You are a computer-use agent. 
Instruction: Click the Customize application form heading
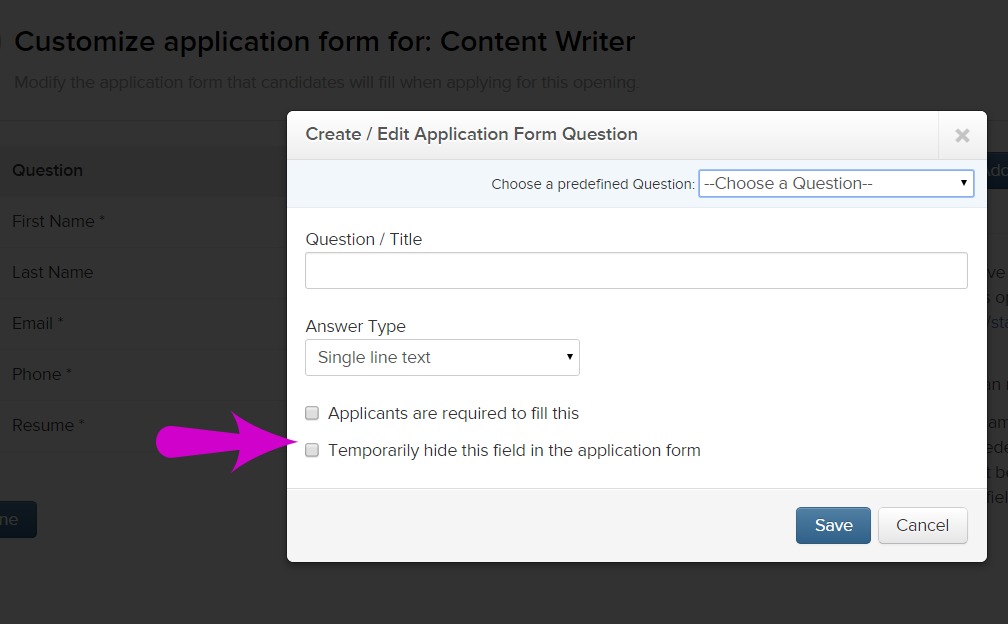point(325,42)
